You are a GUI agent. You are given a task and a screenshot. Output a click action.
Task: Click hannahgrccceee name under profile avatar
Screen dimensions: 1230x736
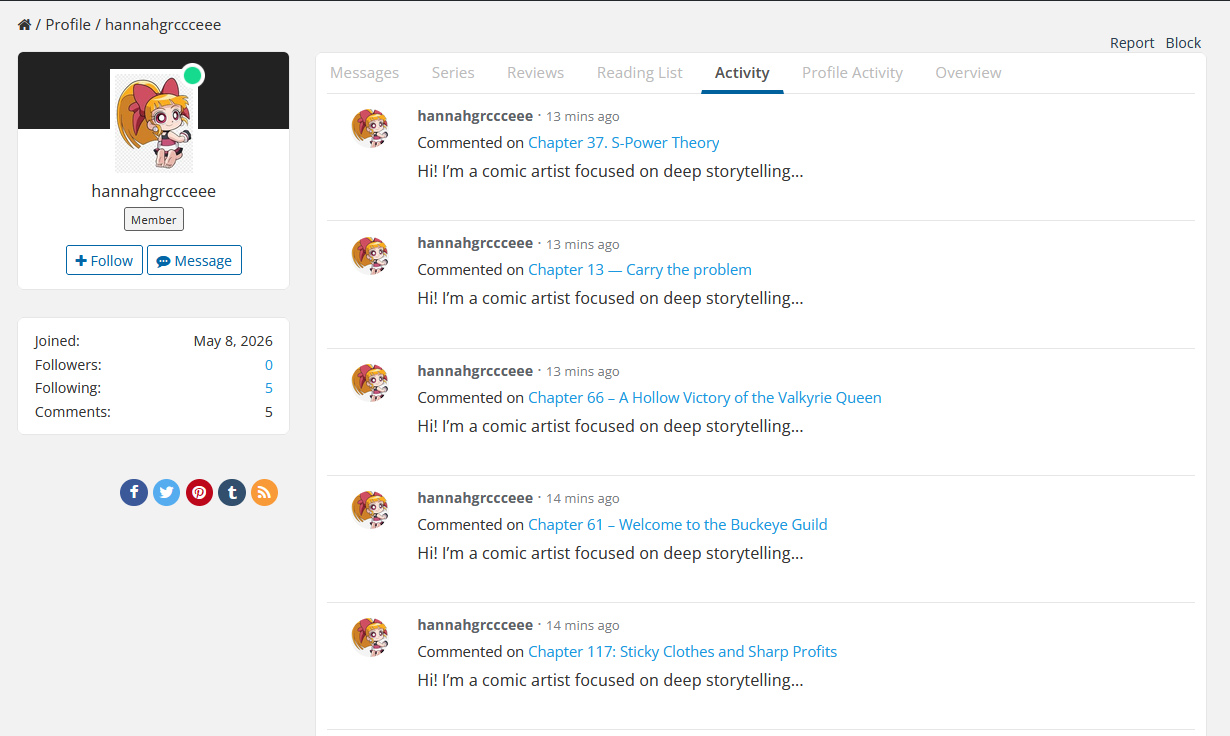point(154,191)
